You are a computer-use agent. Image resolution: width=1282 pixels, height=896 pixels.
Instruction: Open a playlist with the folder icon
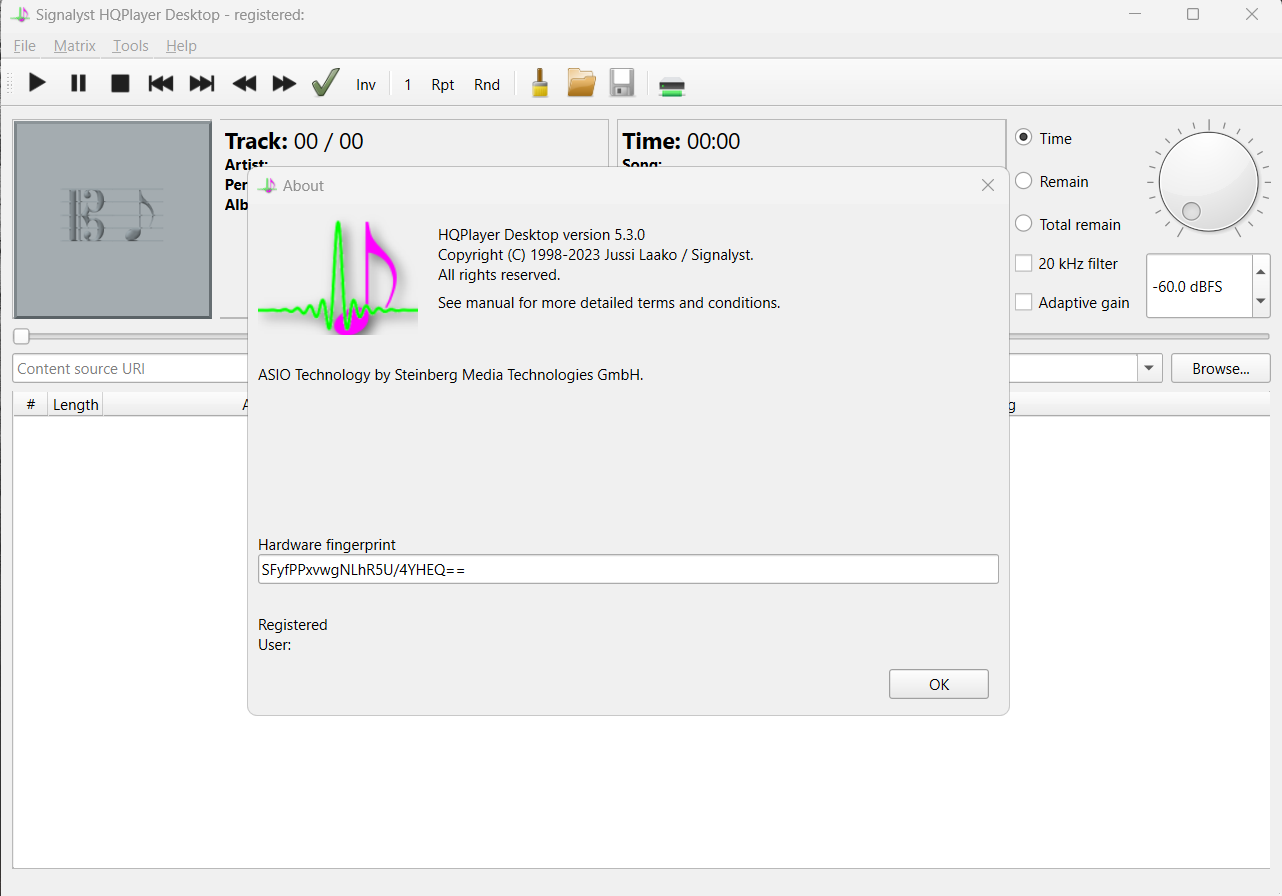pyautogui.click(x=581, y=83)
